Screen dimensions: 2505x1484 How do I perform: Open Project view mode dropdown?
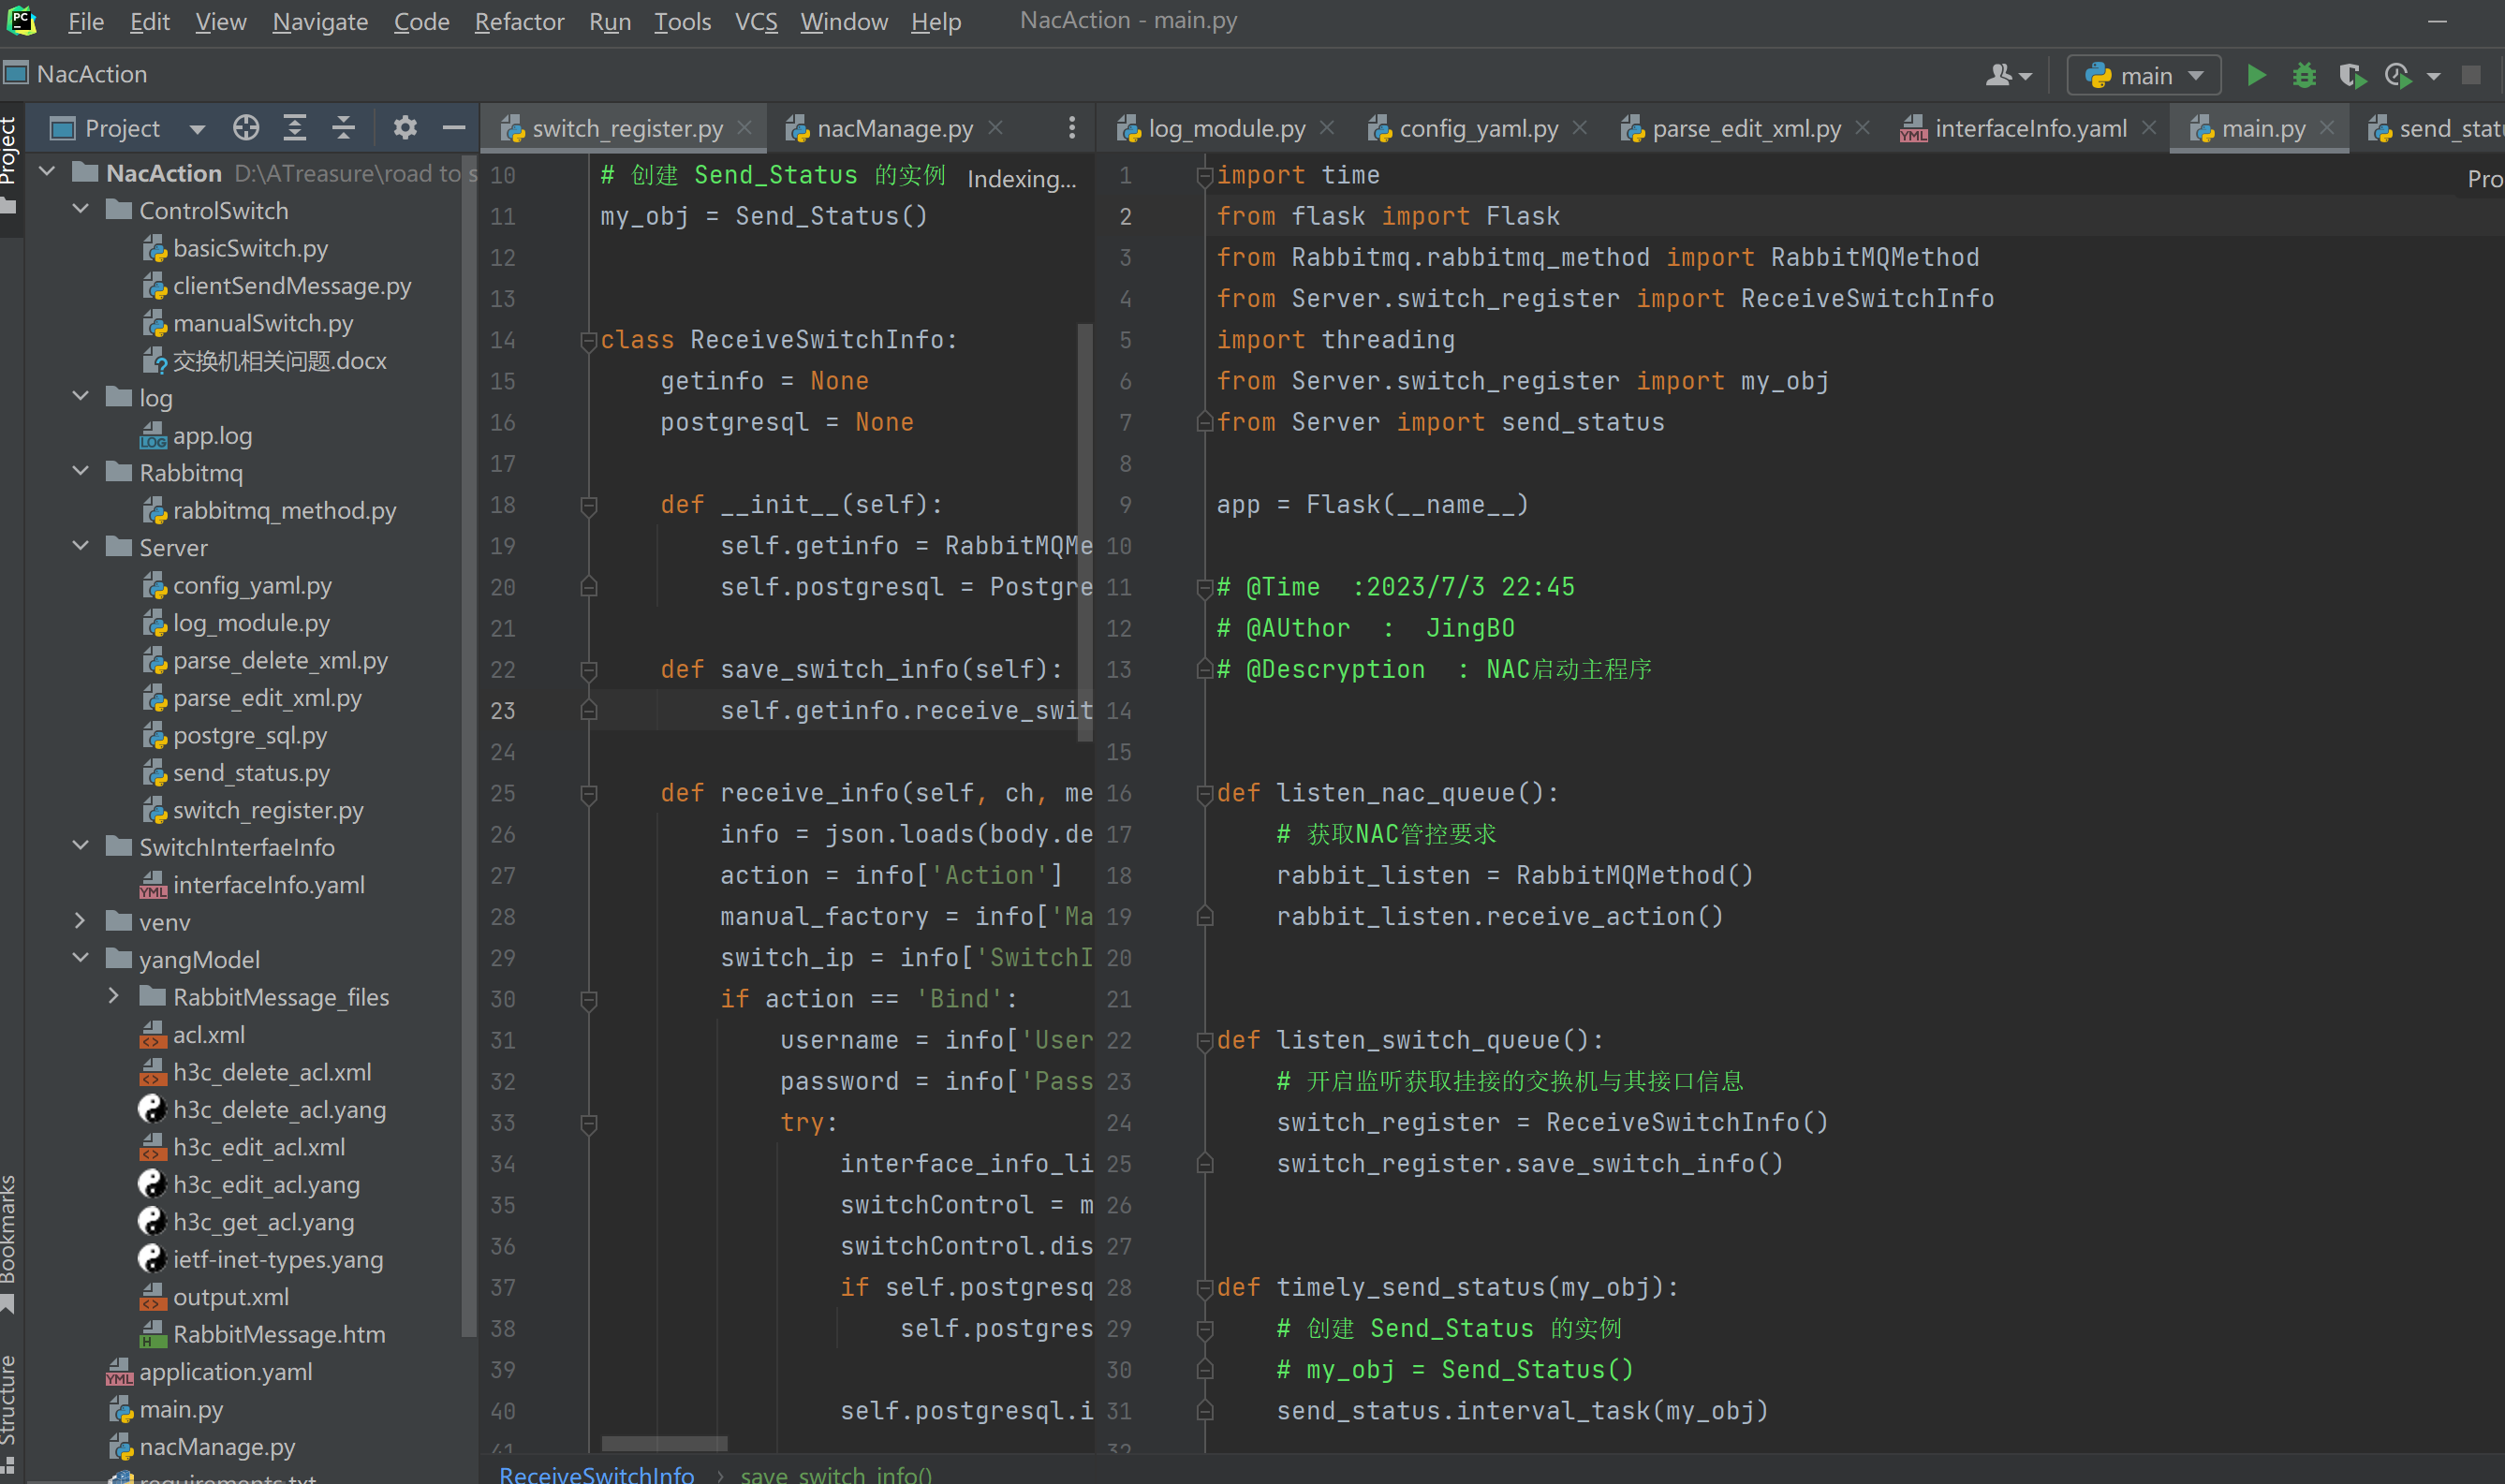coord(197,129)
